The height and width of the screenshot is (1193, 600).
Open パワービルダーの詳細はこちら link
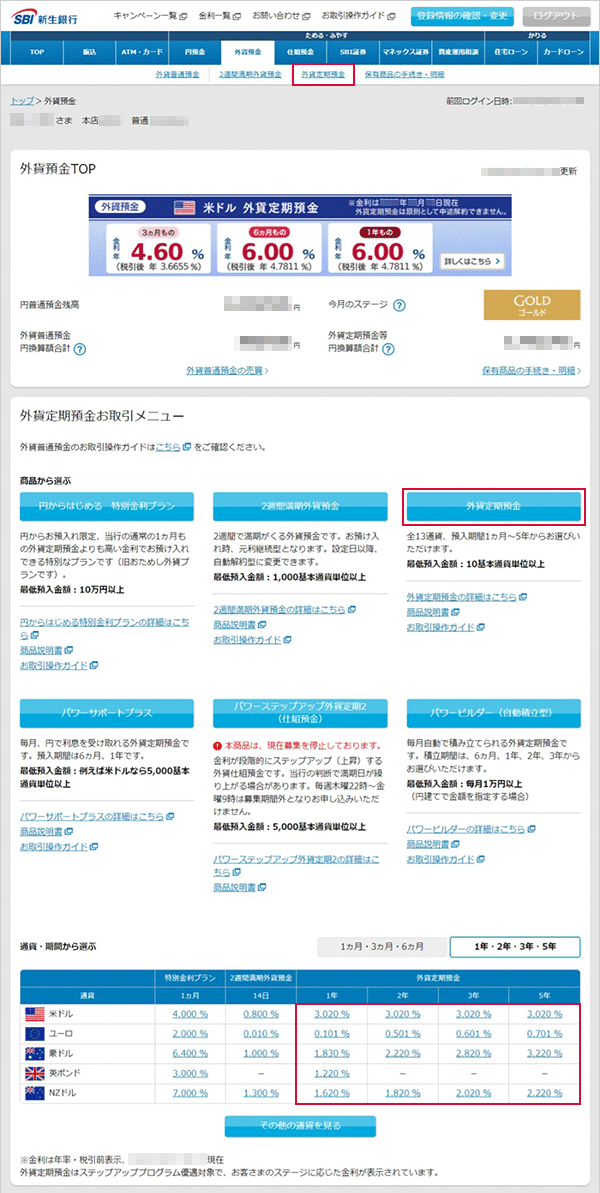[x=467, y=829]
